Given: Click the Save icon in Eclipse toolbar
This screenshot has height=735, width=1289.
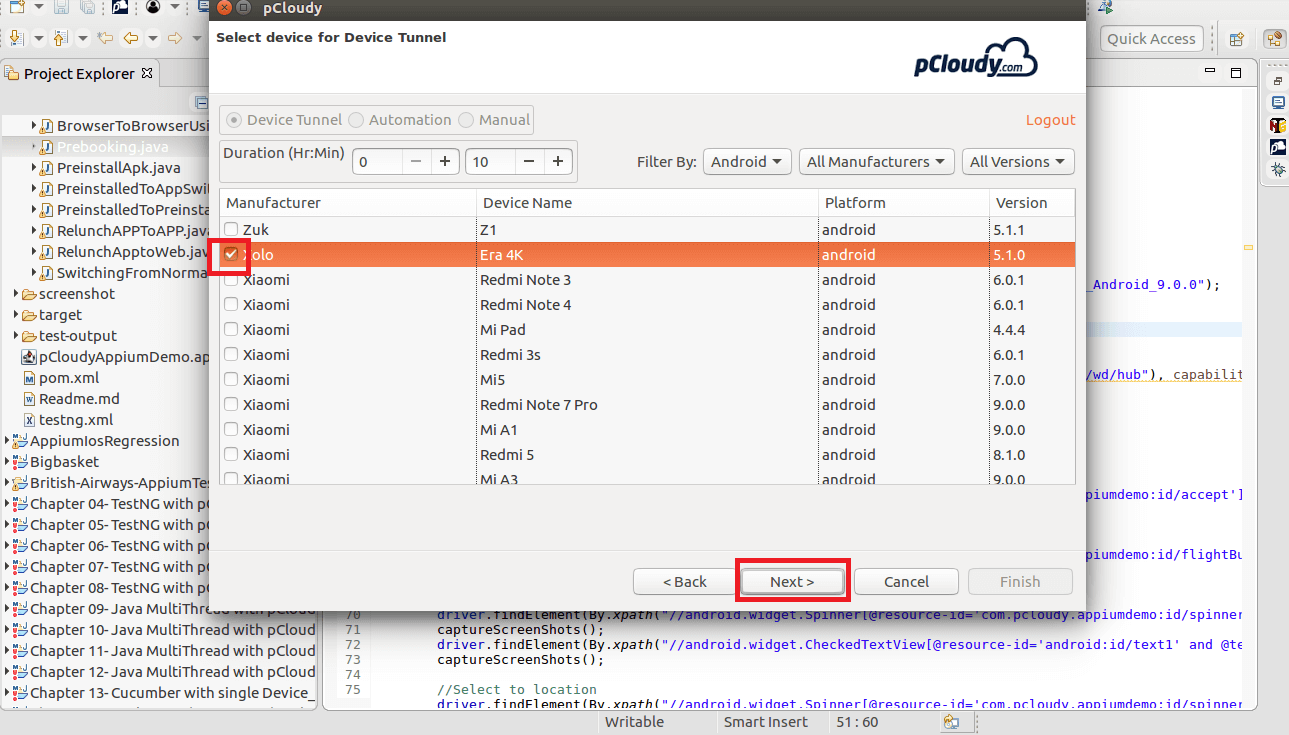Looking at the screenshot, I should coord(61,7).
